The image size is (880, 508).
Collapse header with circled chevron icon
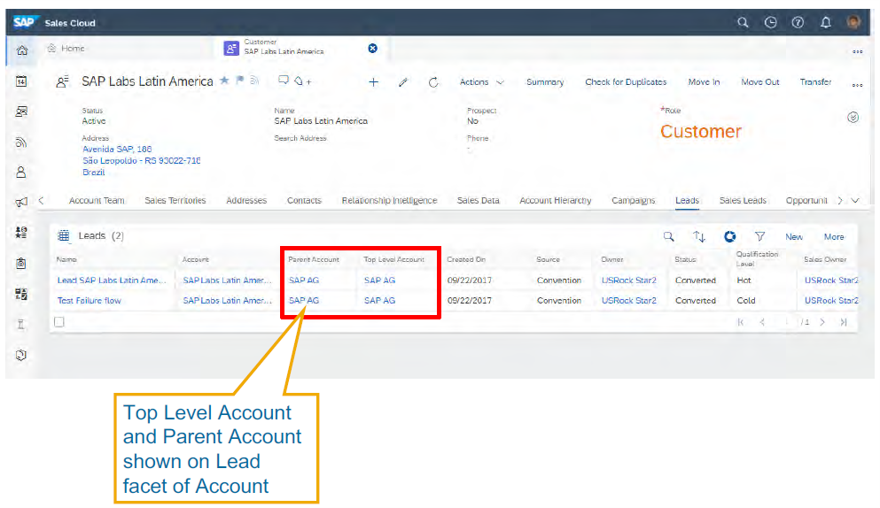tap(852, 117)
